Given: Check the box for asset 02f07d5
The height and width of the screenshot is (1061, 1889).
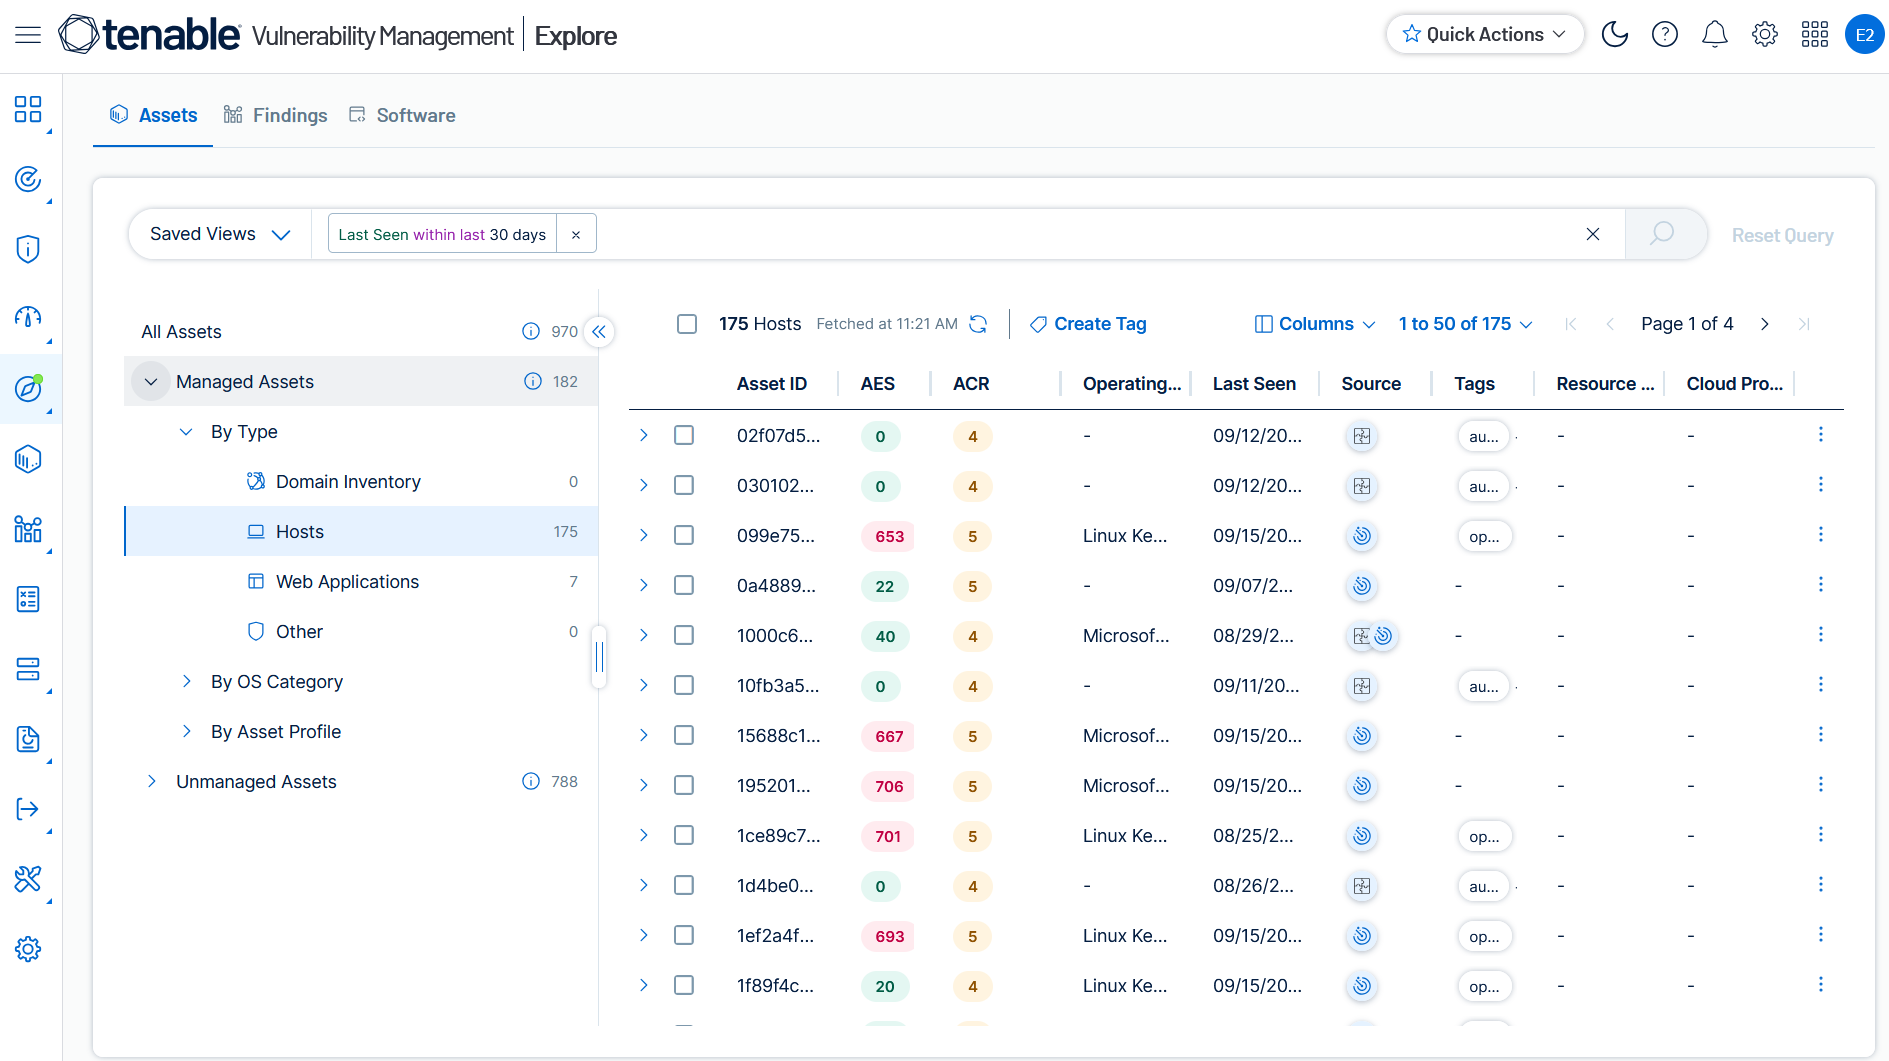Looking at the screenshot, I should pos(684,436).
